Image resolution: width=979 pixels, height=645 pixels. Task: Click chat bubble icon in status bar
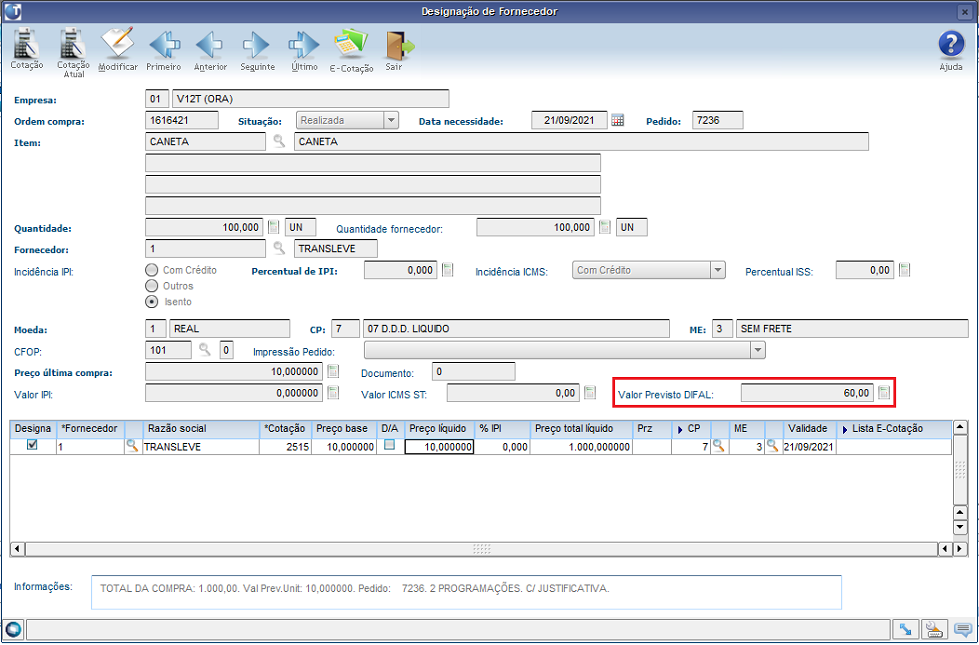point(963,629)
